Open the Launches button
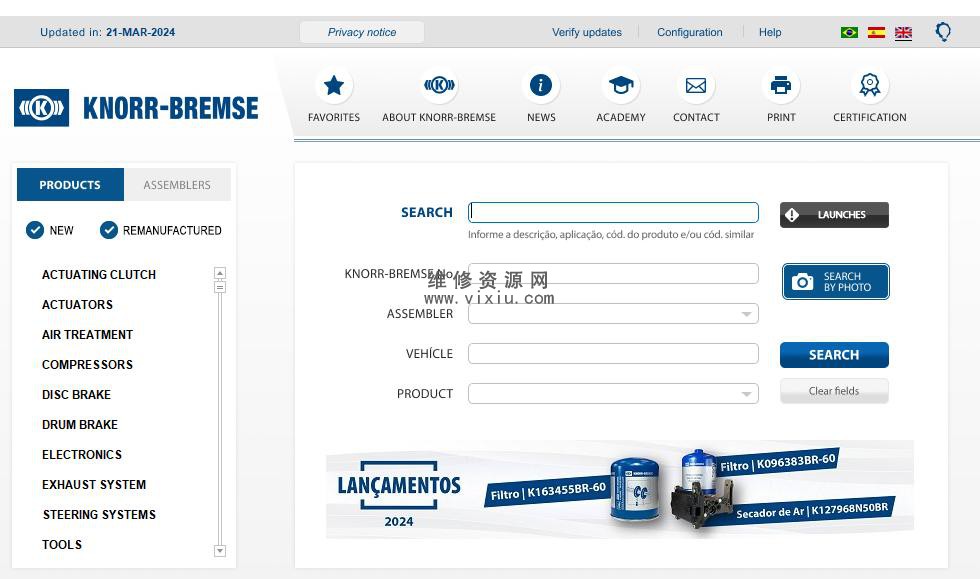Viewport: 980px width, 579px height. [834, 214]
